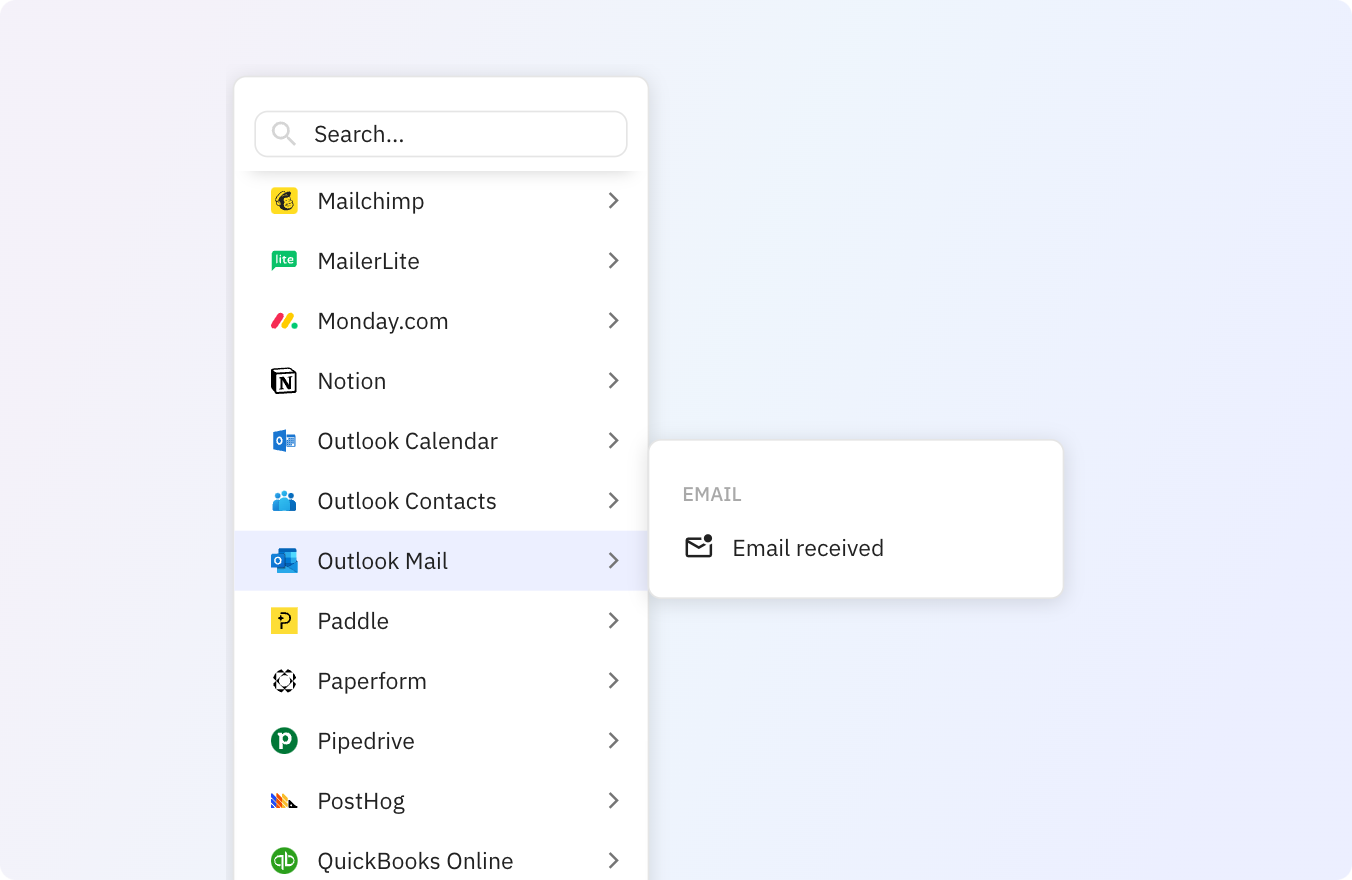Click the Mailchimp monkey icon

point(284,201)
